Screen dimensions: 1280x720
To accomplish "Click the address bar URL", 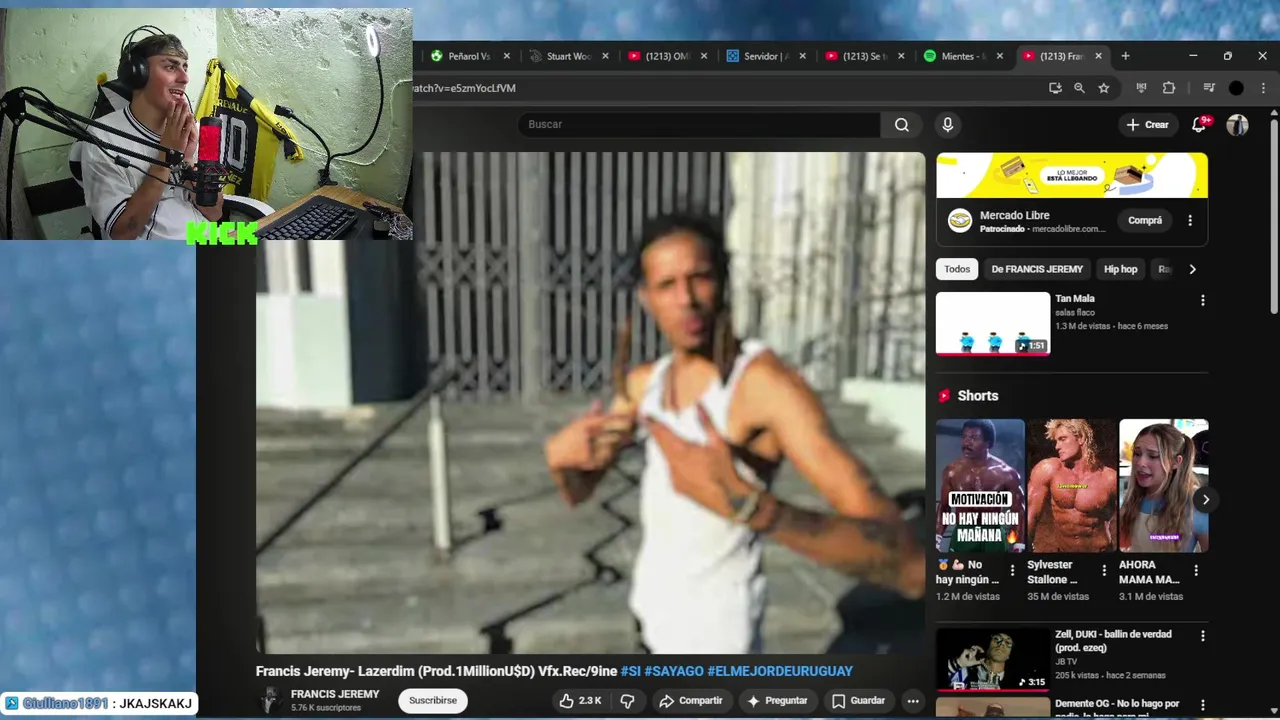I will coord(464,88).
